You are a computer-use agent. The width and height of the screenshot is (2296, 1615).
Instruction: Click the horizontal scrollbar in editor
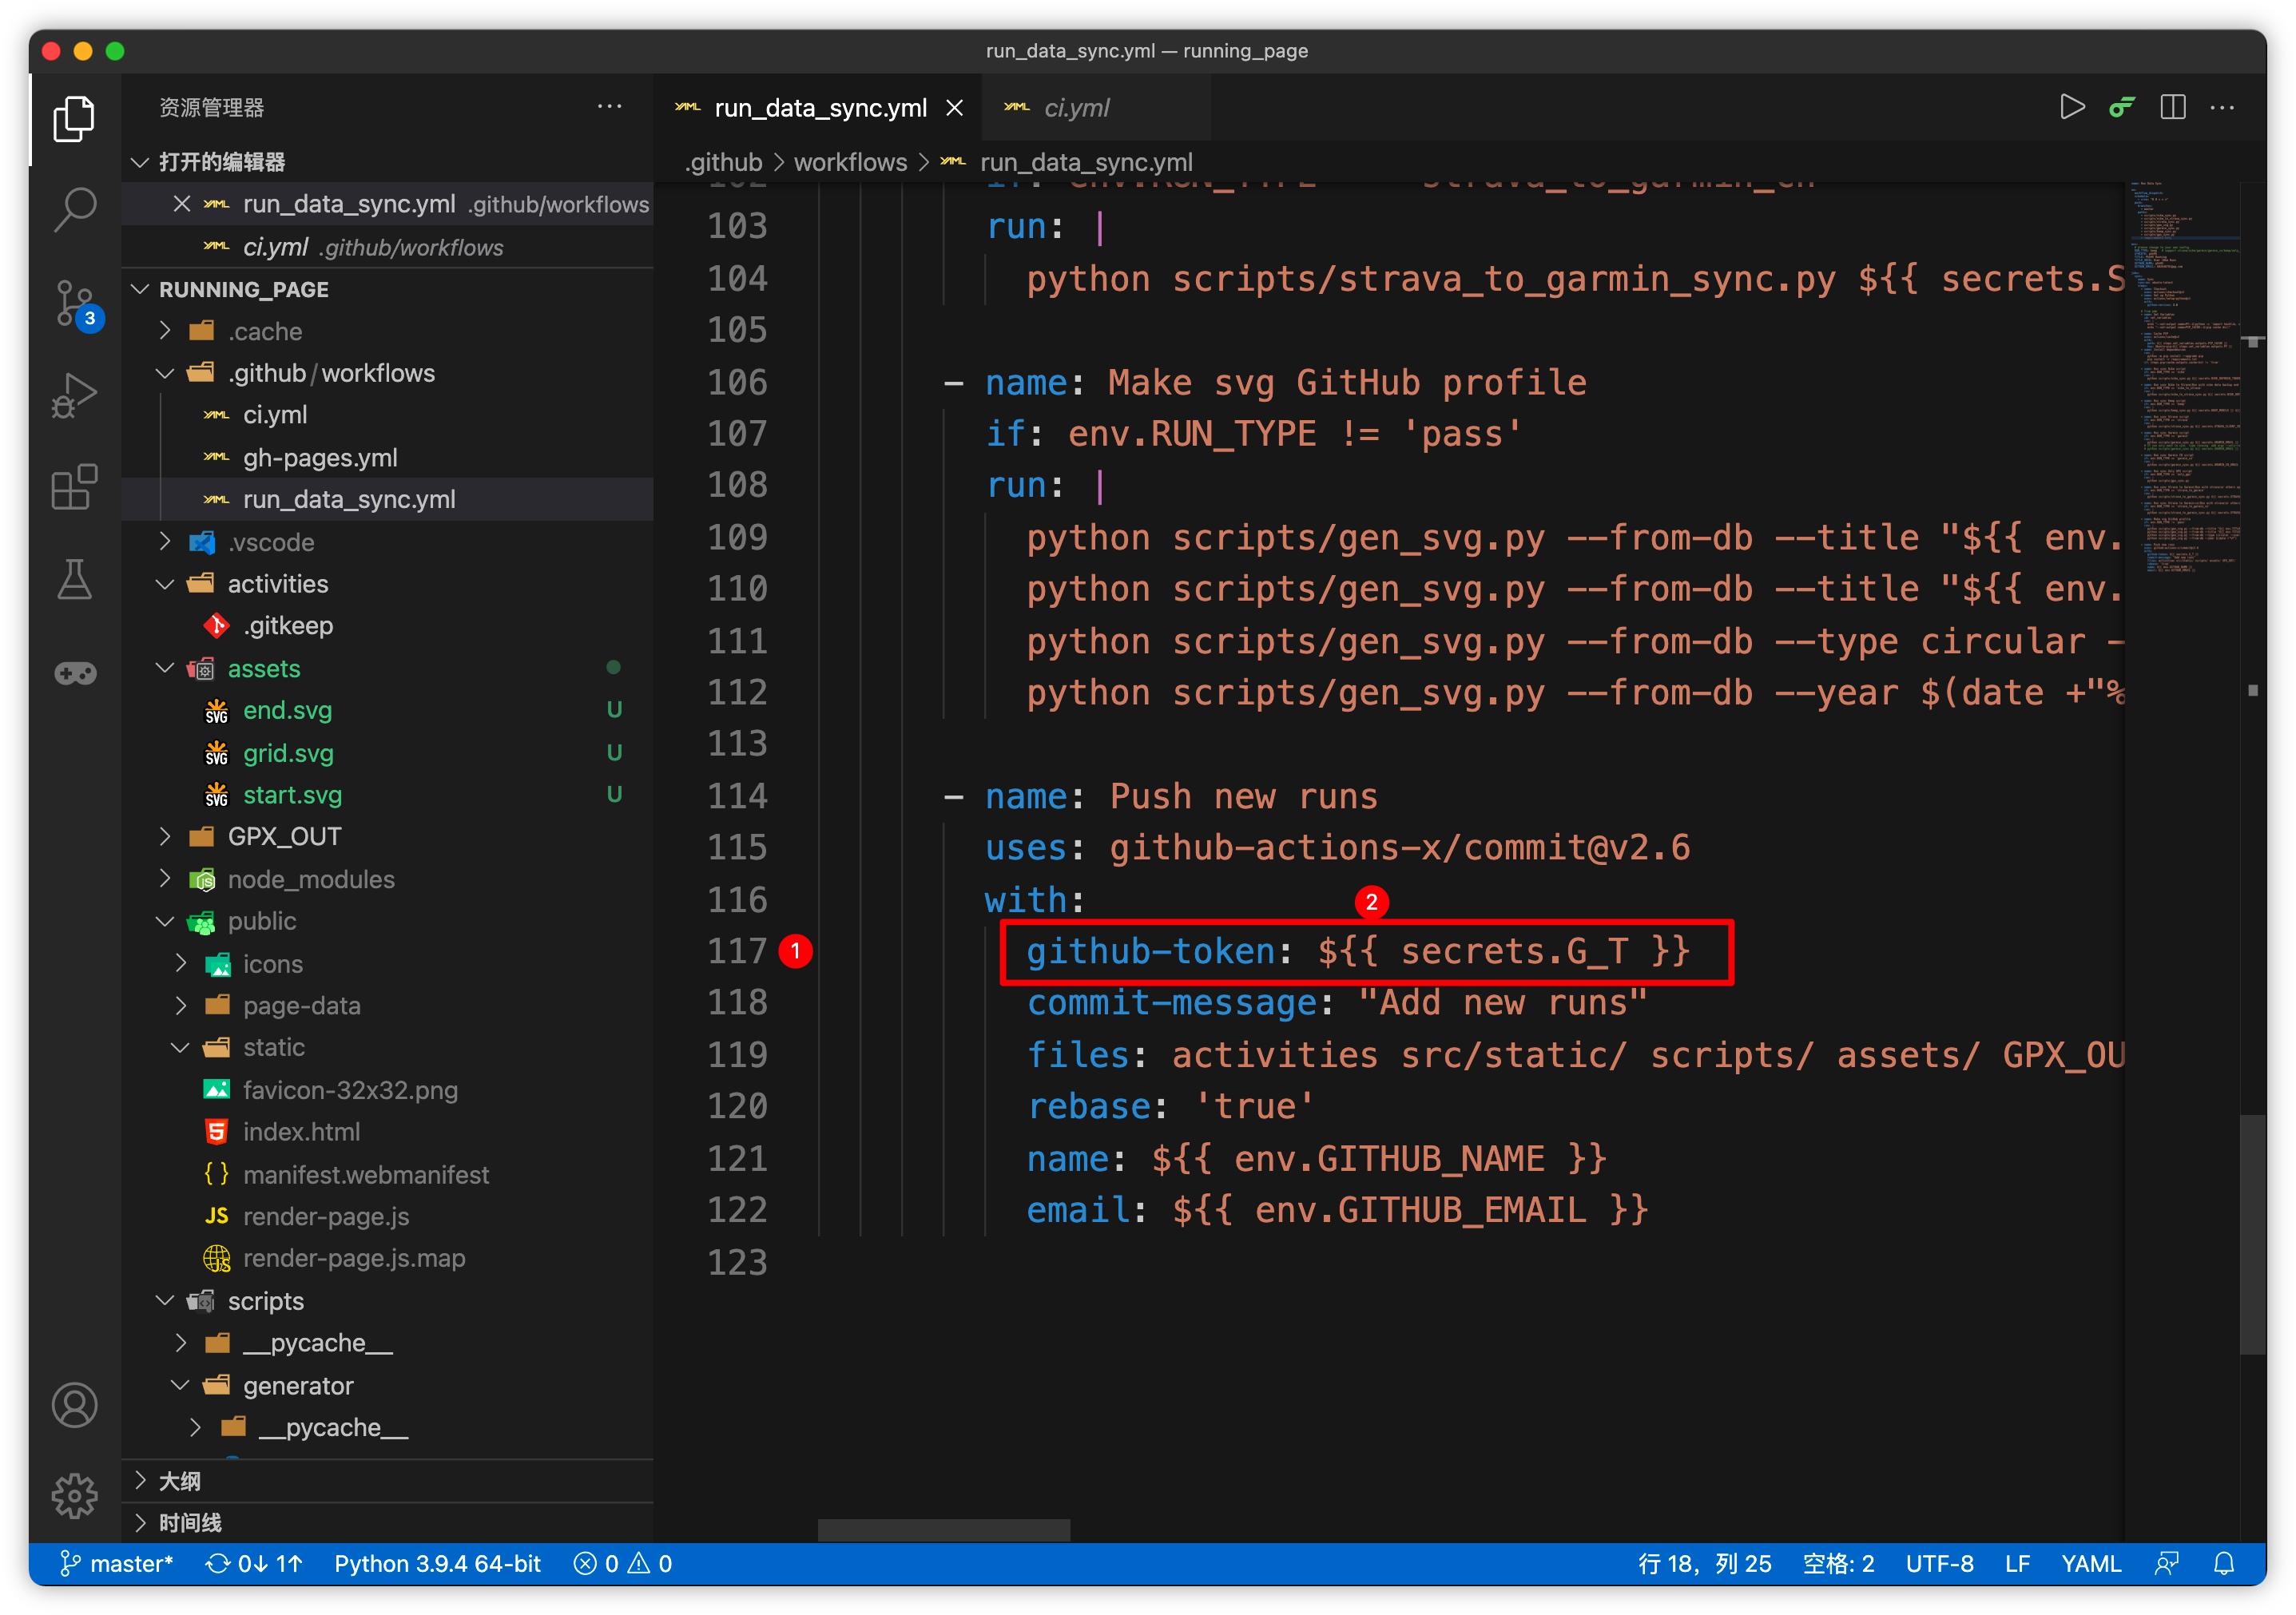click(x=943, y=1530)
